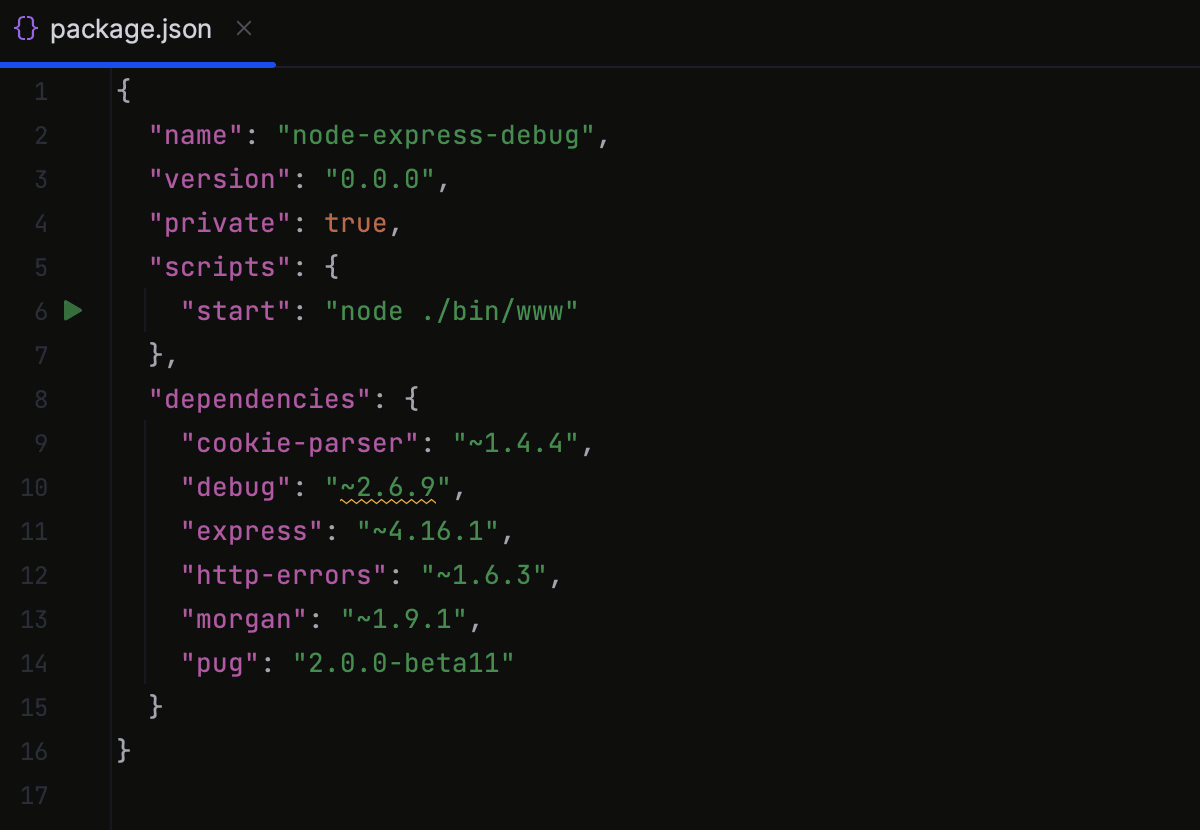Click line number 6 in the gutter

41,311
